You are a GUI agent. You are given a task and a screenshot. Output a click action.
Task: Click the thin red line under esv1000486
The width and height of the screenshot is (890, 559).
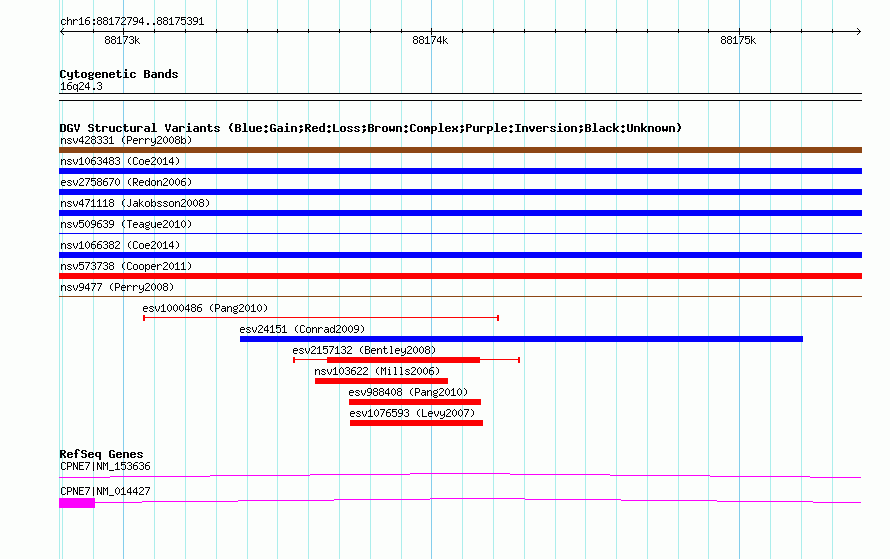pos(321,318)
